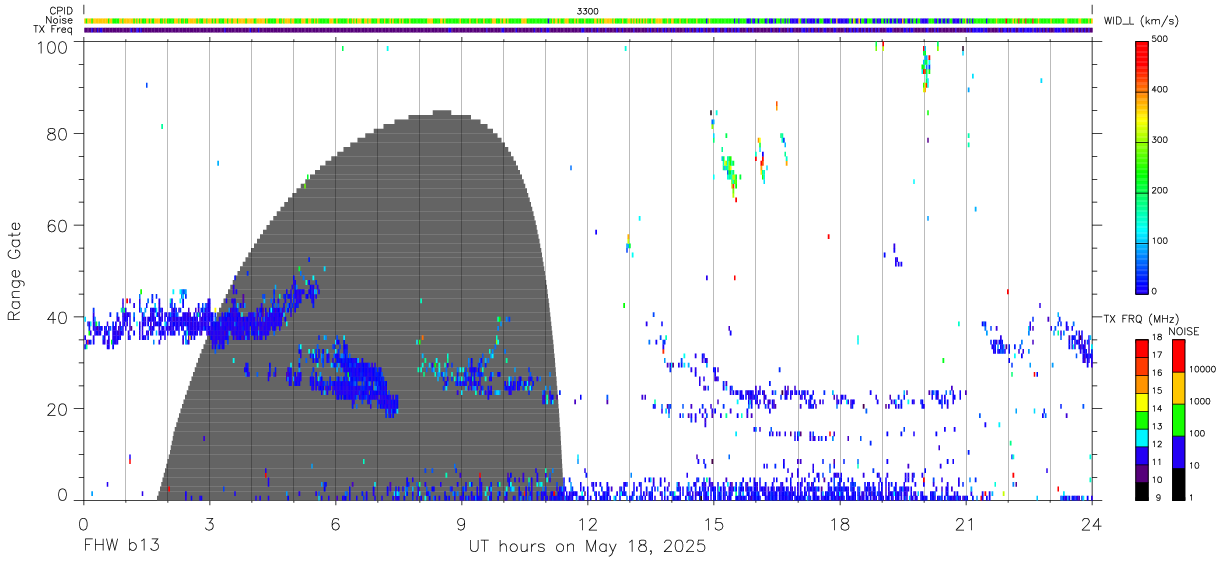Click the TX FRQ (MHz) legend title
Image resolution: width=1228 pixels, height=567 pixels.
1141,318
